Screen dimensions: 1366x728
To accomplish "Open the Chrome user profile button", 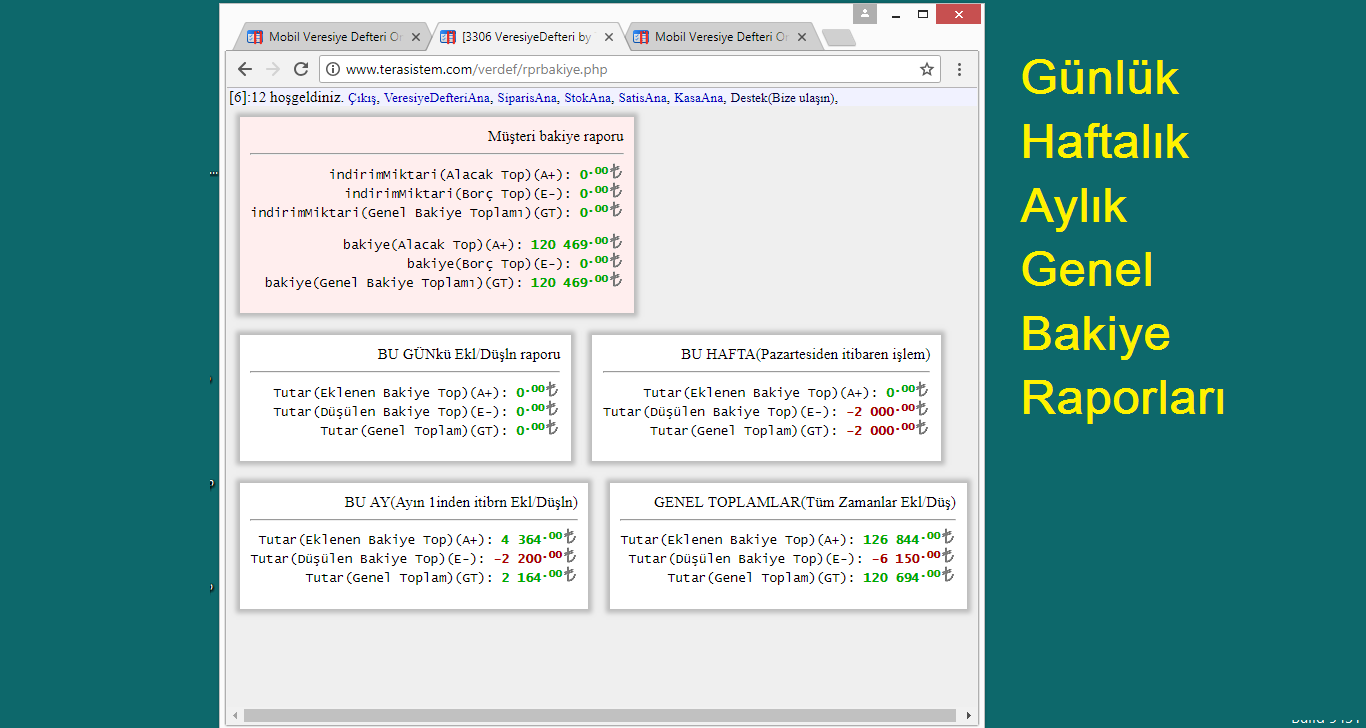I will pyautogui.click(x=865, y=14).
